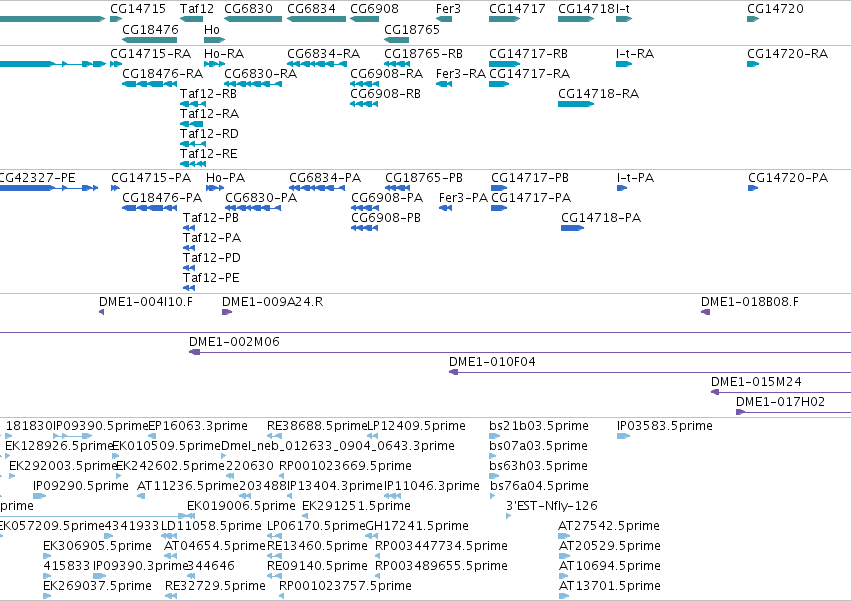Click BAC end DME1-018B08.F
Image resolution: width=851 pixels, height=601 pixels.
(750, 302)
